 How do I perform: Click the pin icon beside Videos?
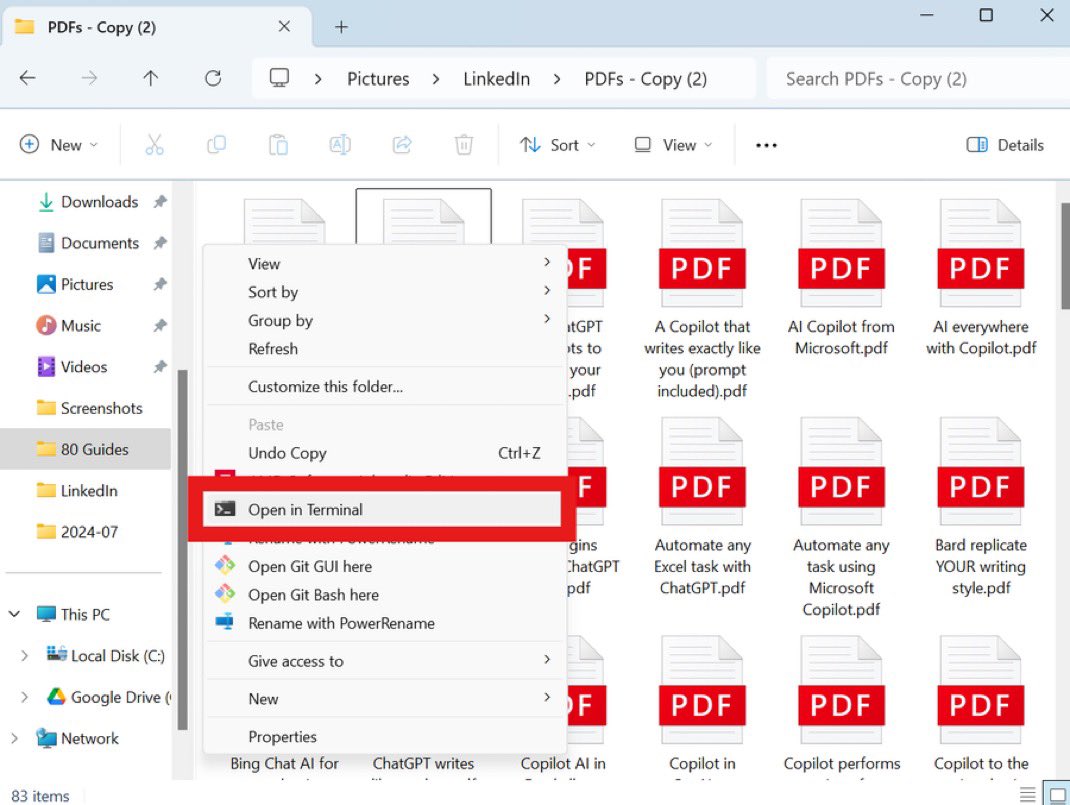coord(160,366)
